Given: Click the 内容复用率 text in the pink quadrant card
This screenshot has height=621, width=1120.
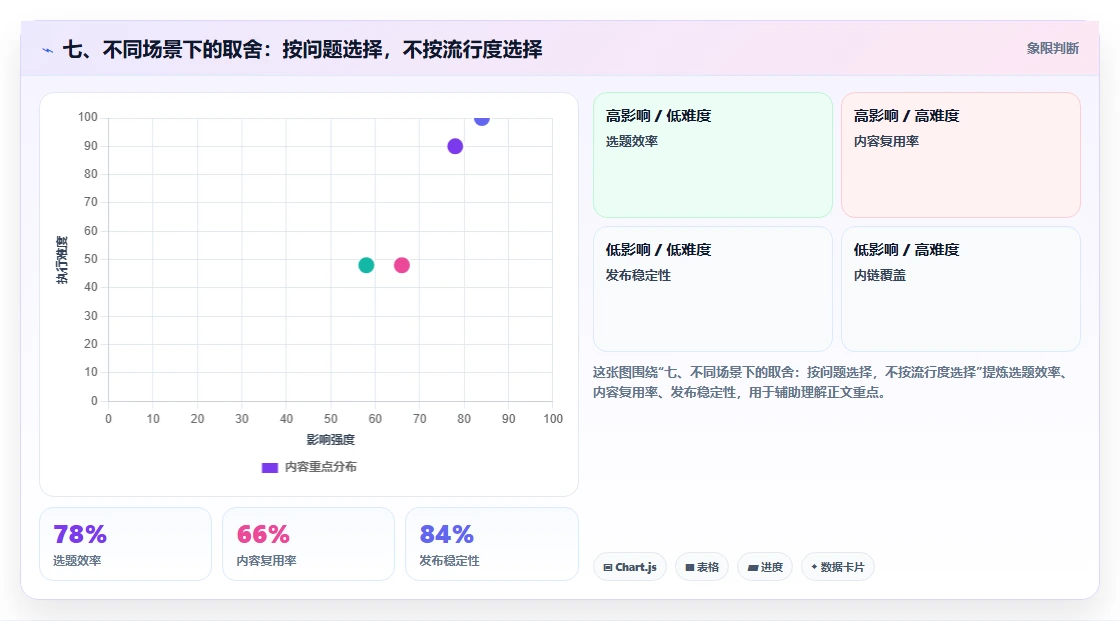Looking at the screenshot, I should point(886,141).
